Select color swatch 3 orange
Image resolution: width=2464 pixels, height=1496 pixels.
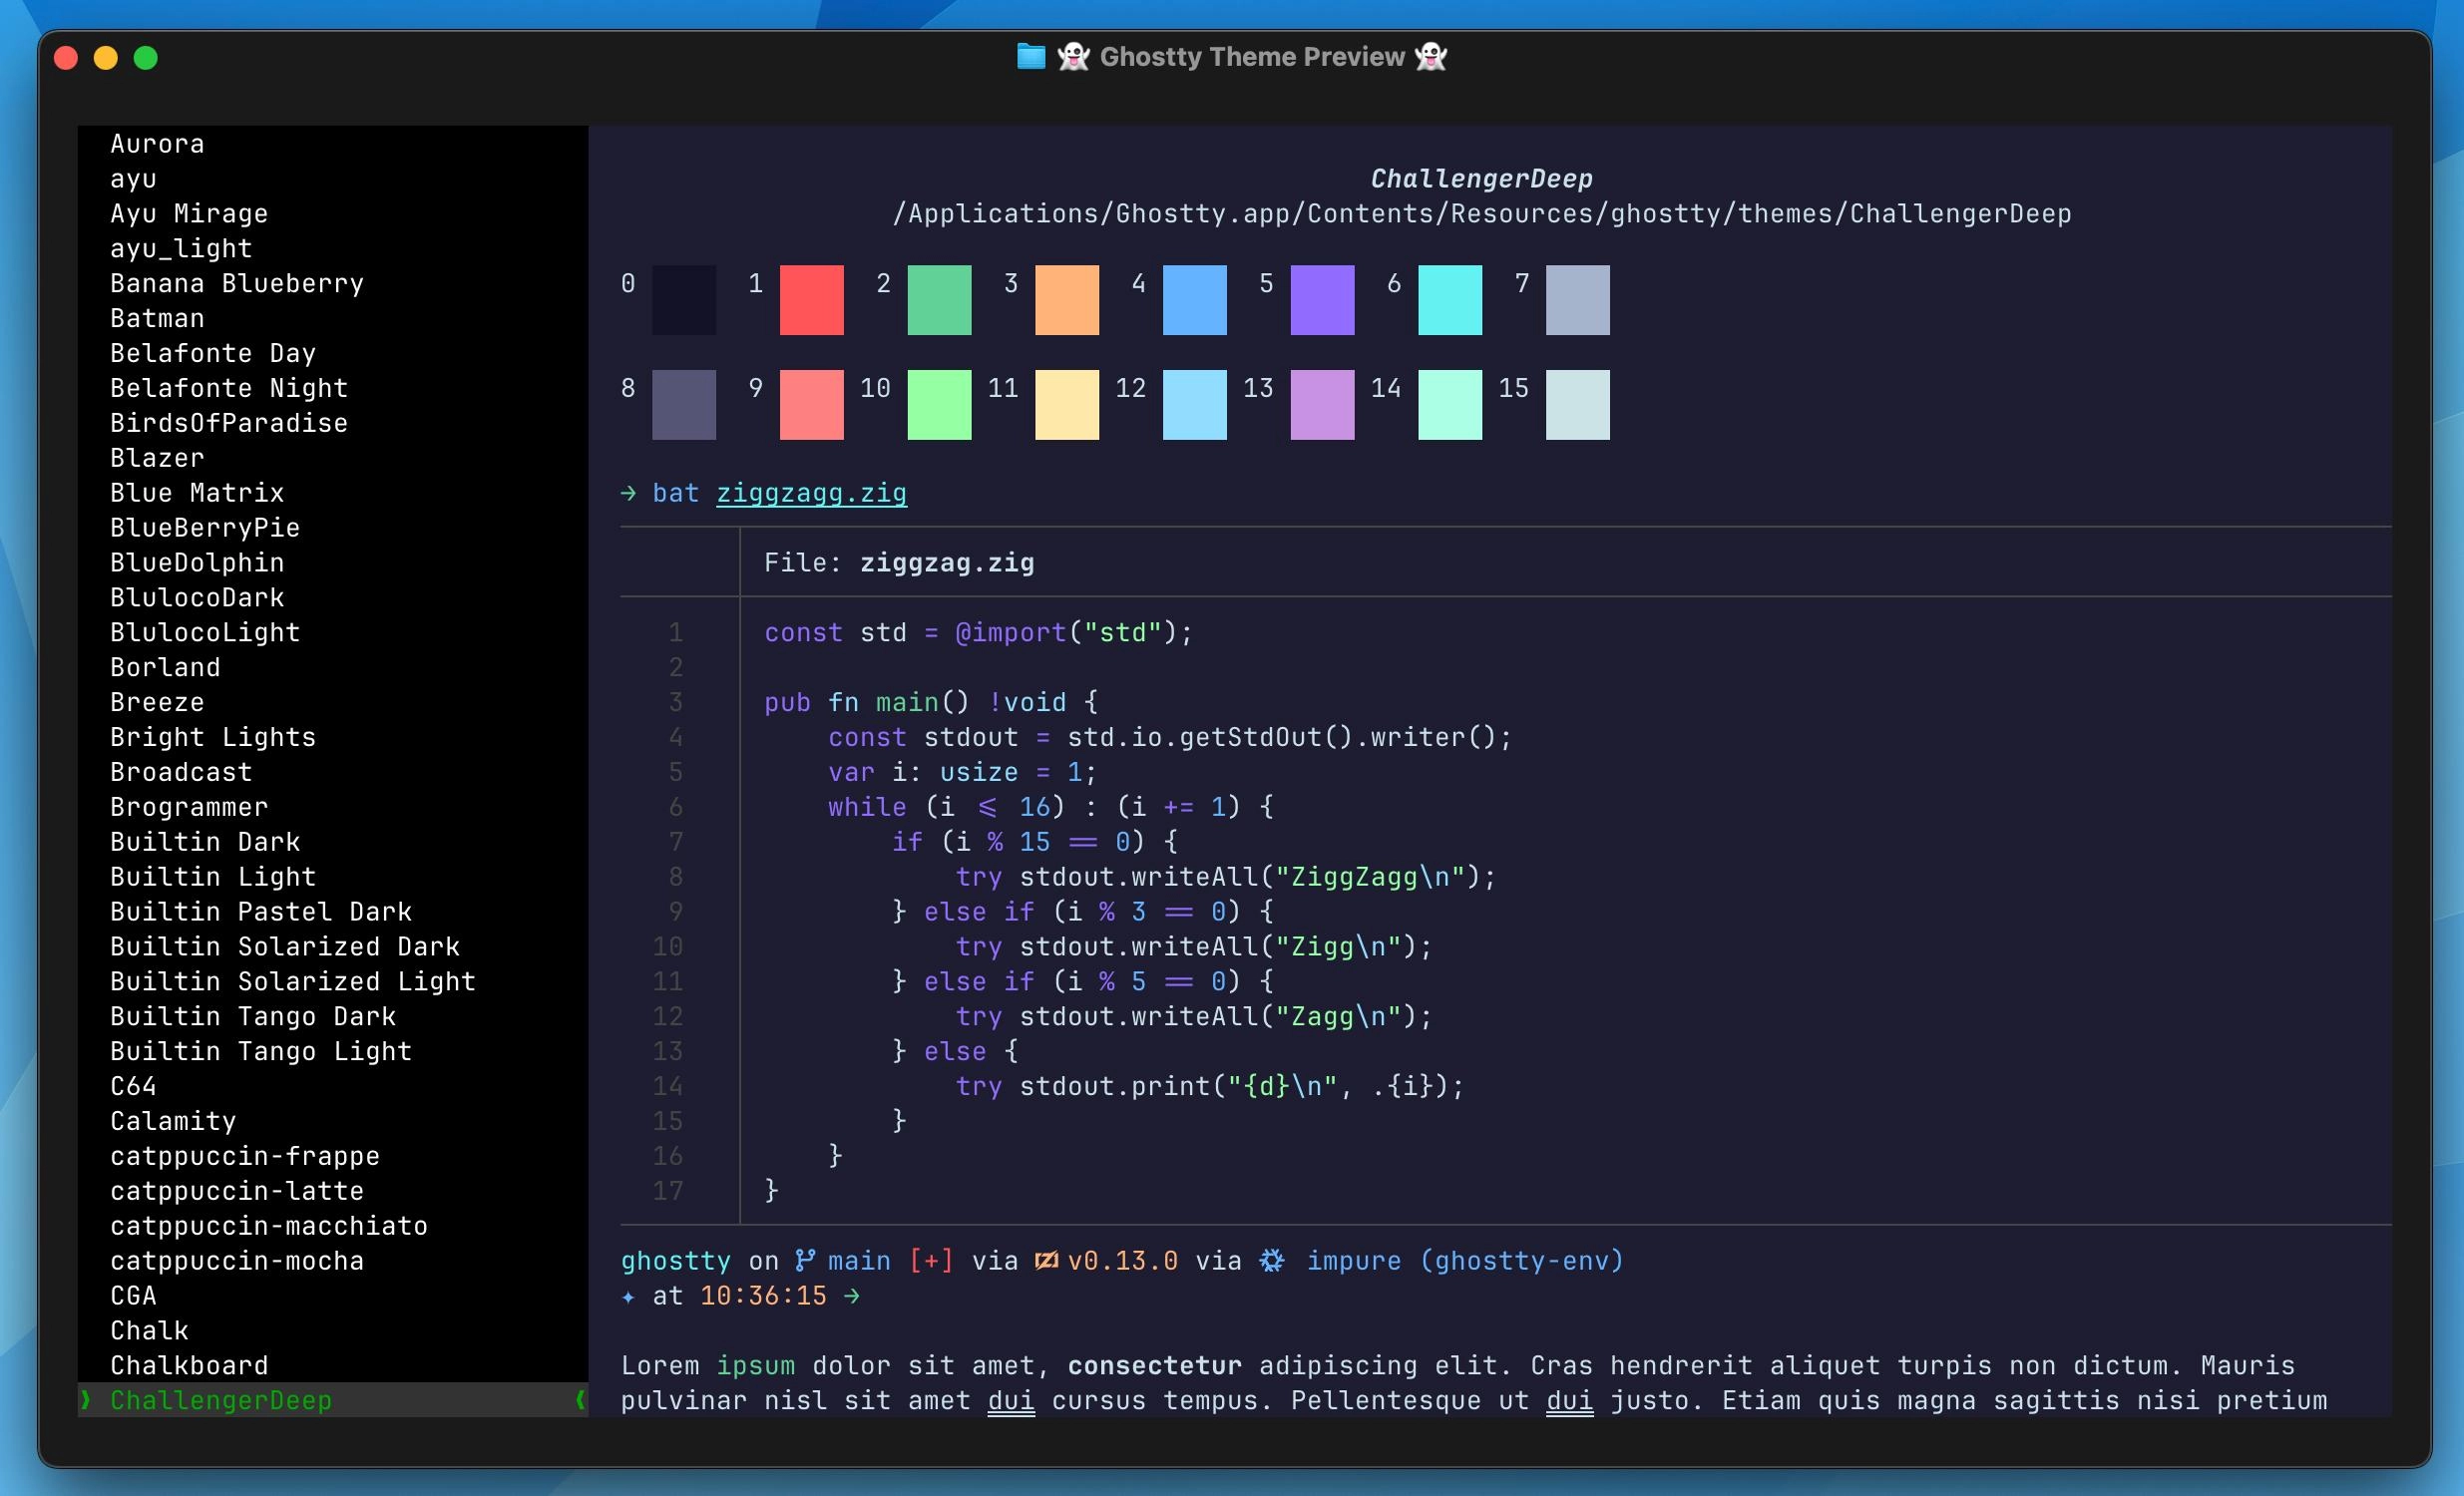pyautogui.click(x=1067, y=300)
